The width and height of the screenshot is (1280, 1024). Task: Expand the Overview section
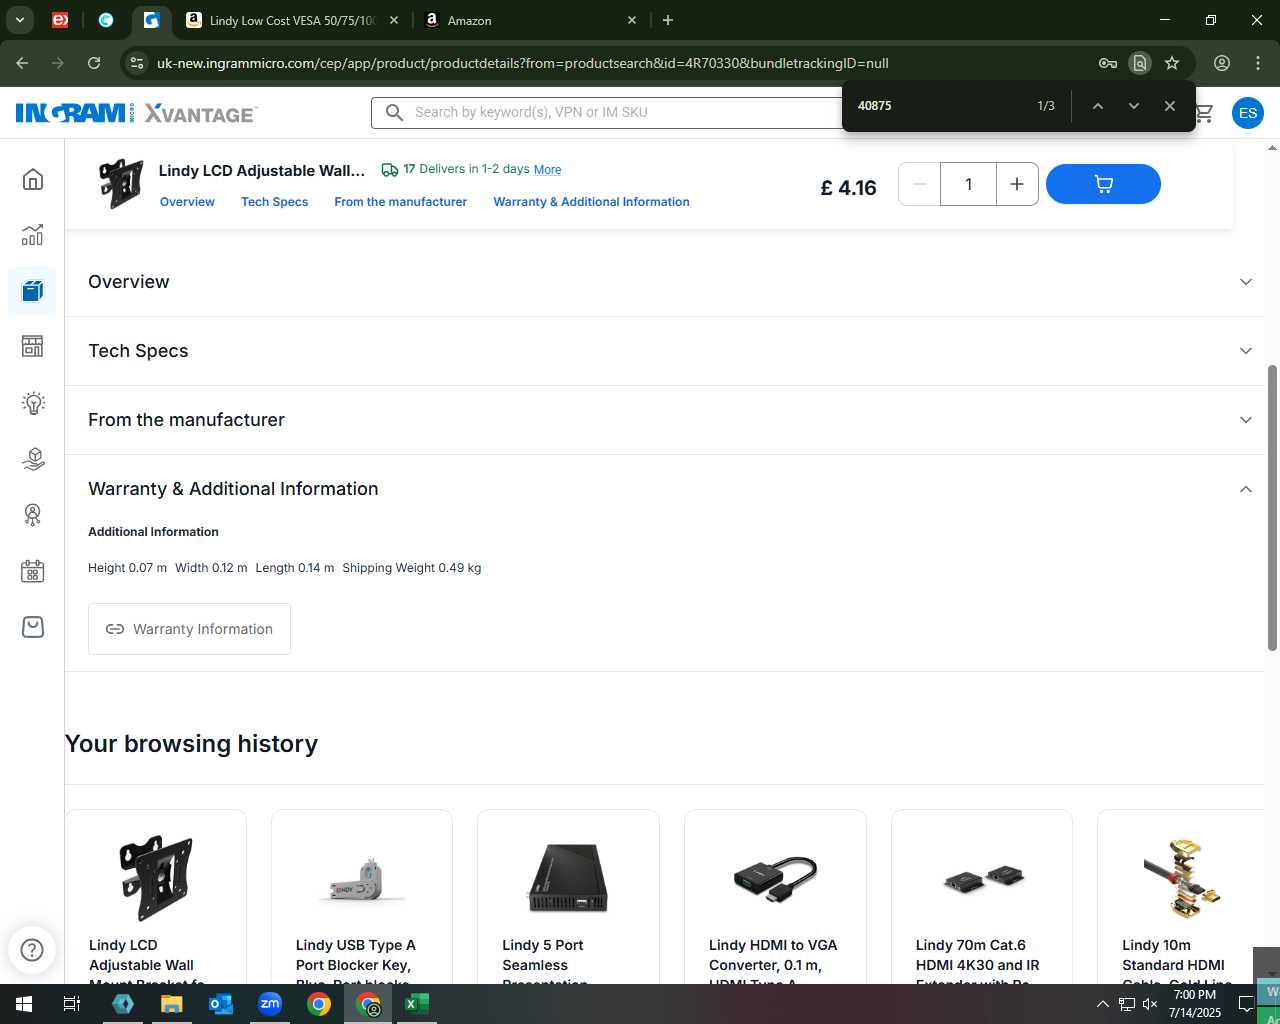click(x=665, y=282)
